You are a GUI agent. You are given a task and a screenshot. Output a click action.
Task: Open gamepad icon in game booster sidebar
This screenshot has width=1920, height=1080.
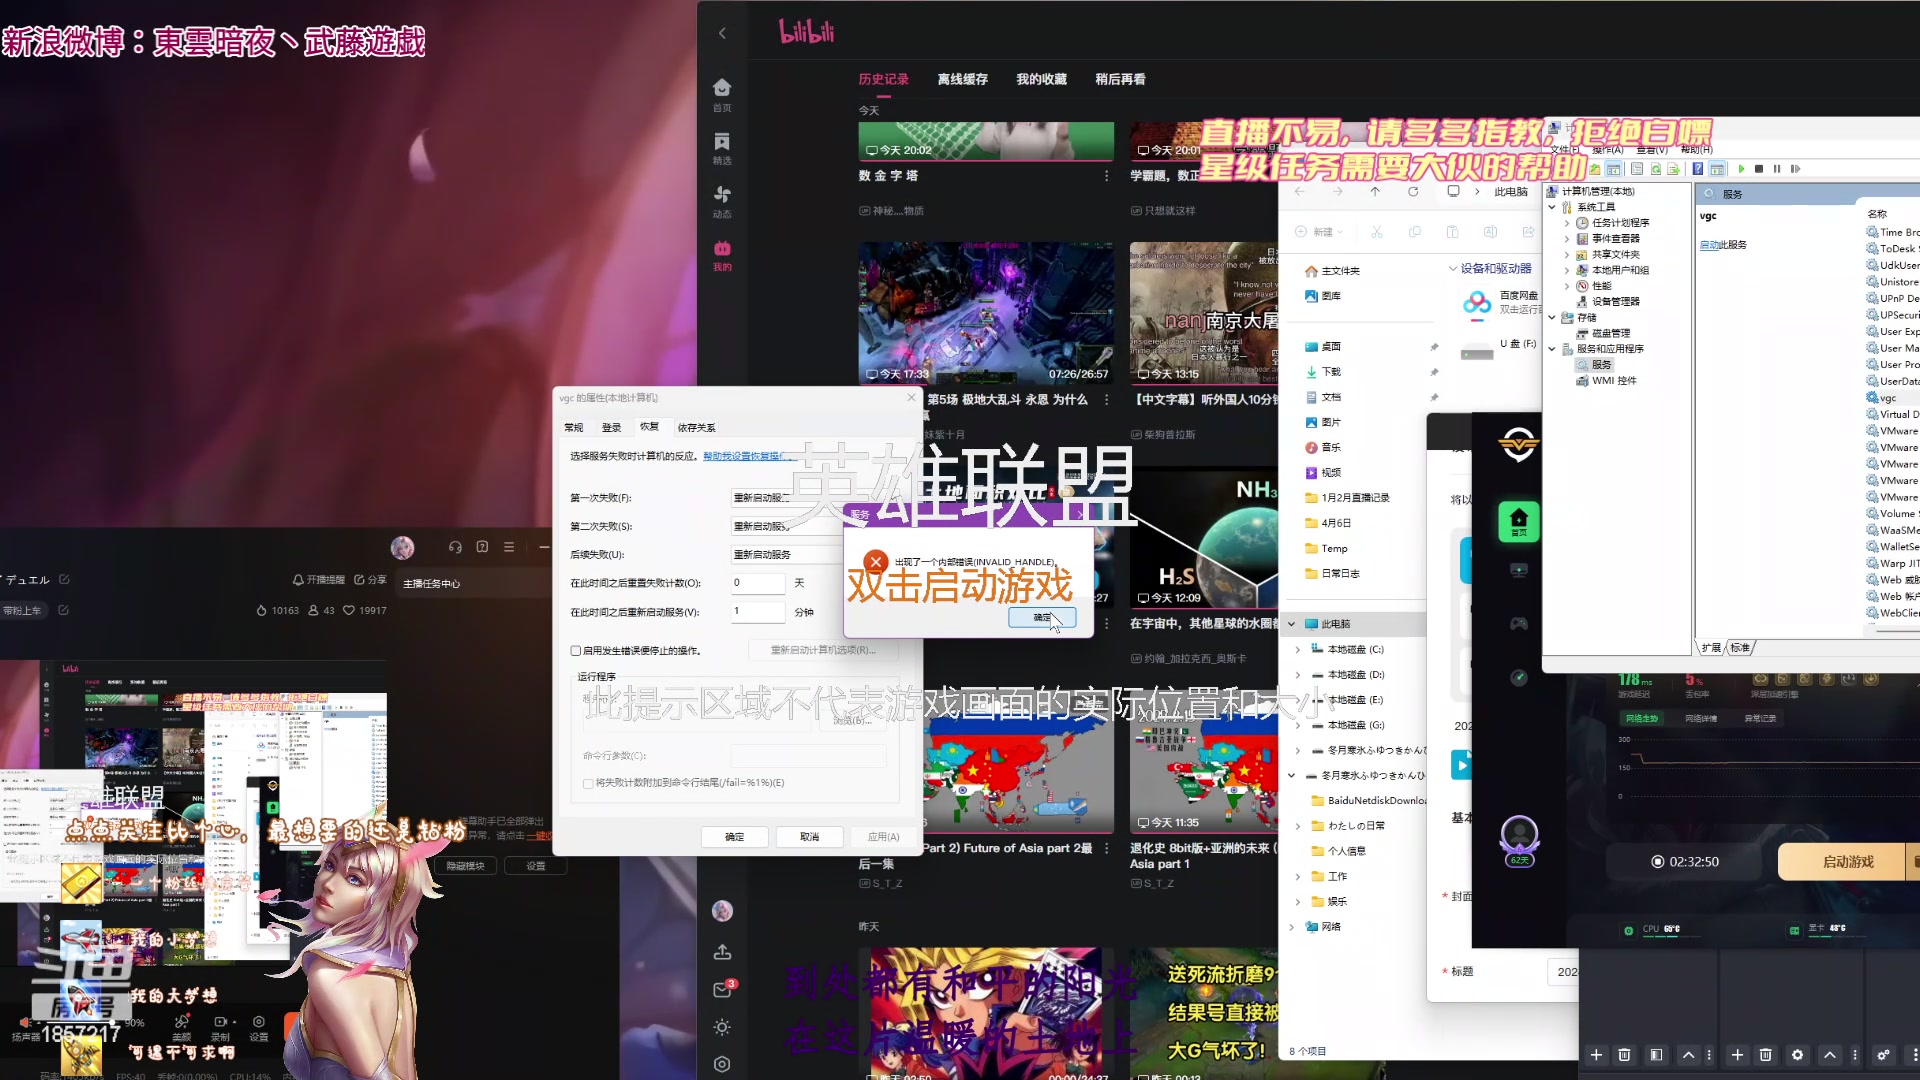pyautogui.click(x=1518, y=624)
